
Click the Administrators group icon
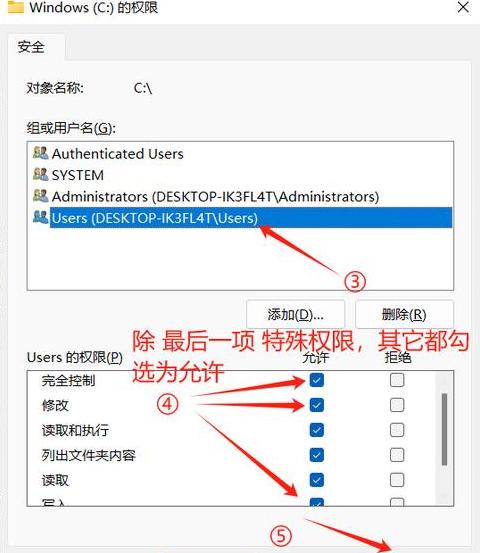click(x=41, y=196)
